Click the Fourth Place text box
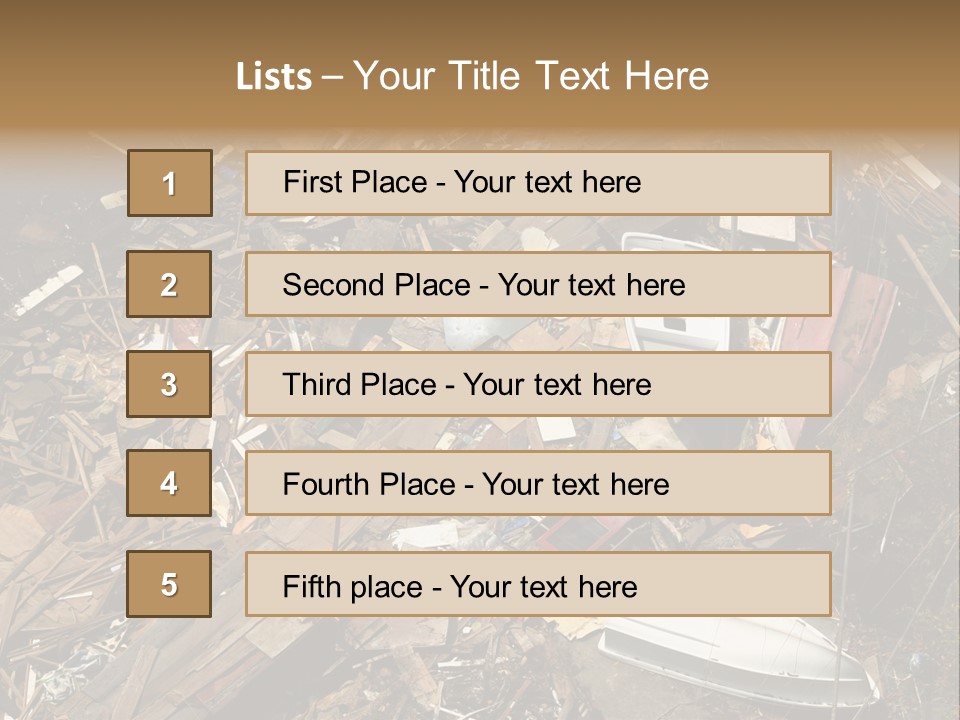Screen dimensions: 960x720 [x=538, y=483]
